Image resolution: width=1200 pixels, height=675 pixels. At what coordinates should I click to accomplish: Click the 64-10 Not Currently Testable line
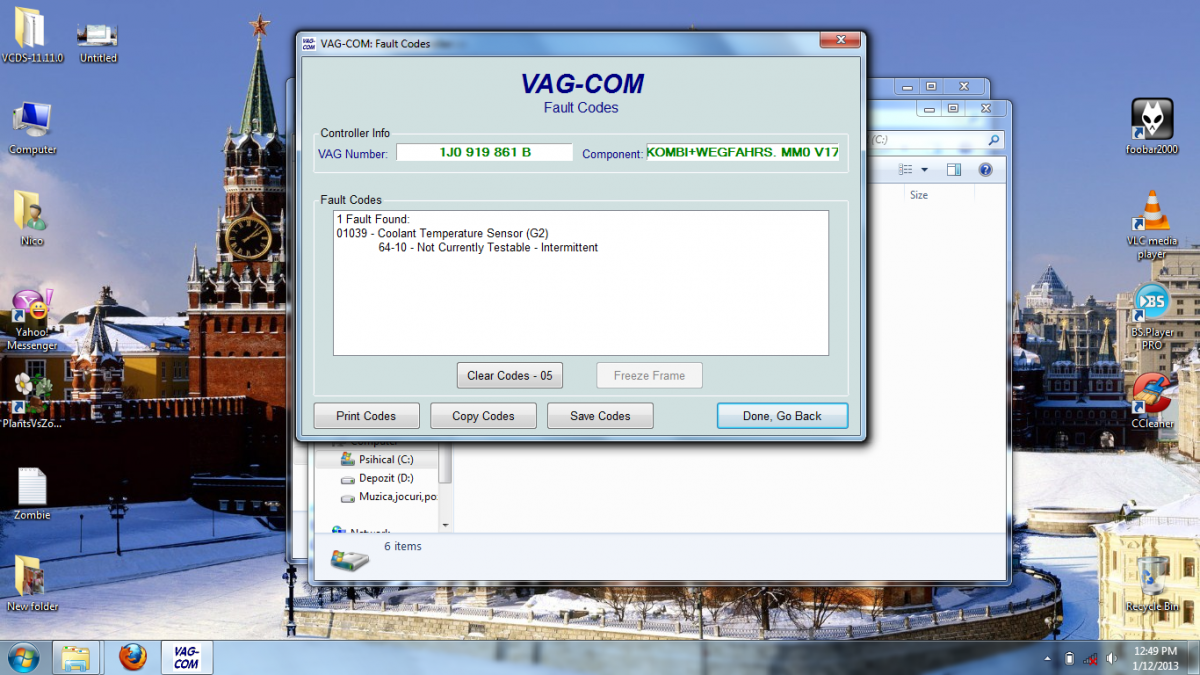[x=488, y=247]
